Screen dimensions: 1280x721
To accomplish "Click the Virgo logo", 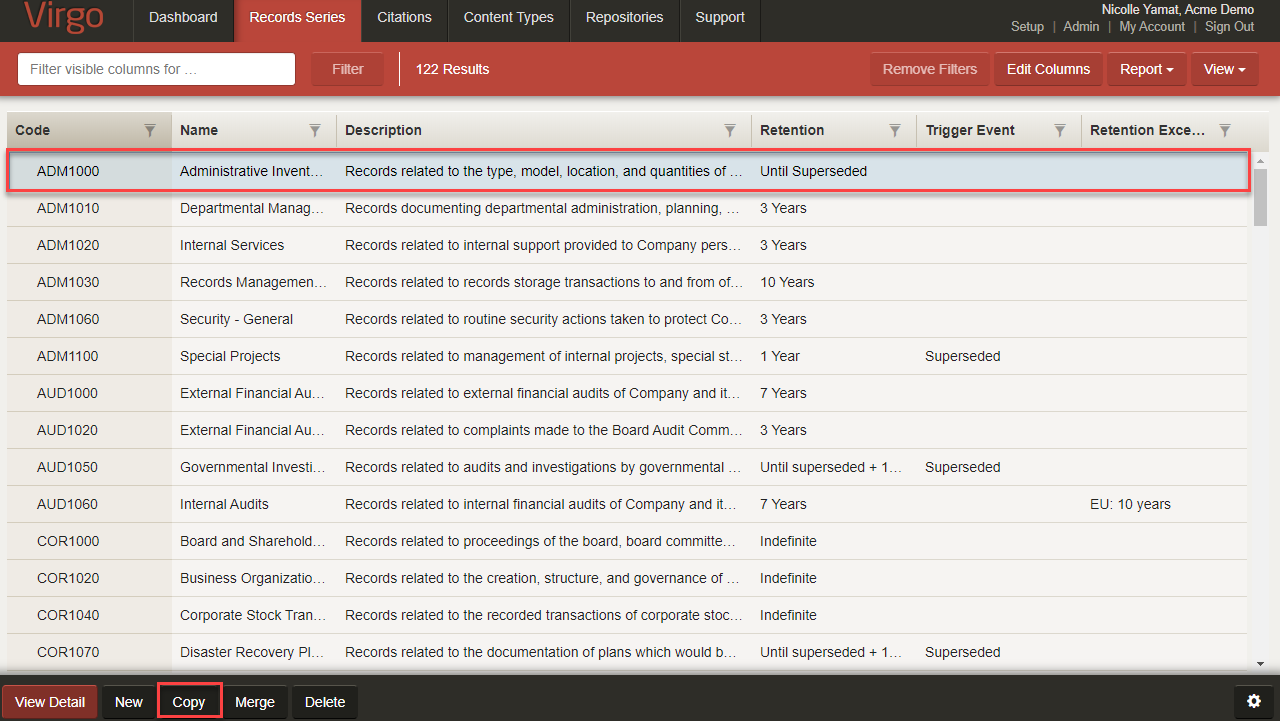I will [x=64, y=18].
